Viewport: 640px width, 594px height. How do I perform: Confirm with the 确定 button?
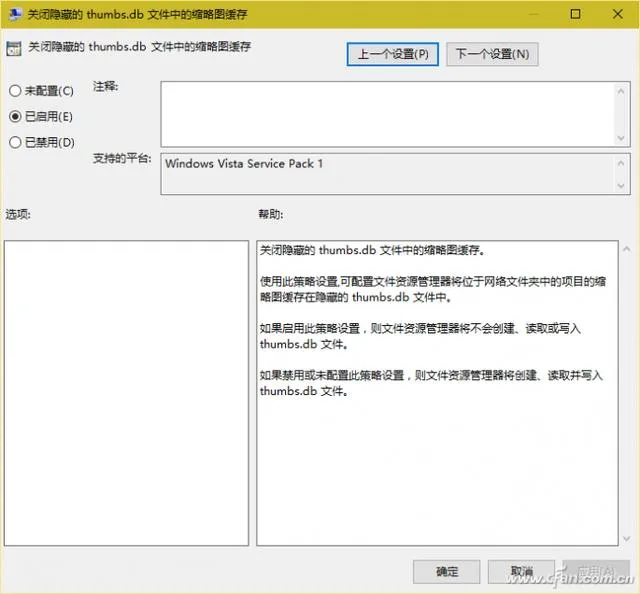(x=447, y=572)
